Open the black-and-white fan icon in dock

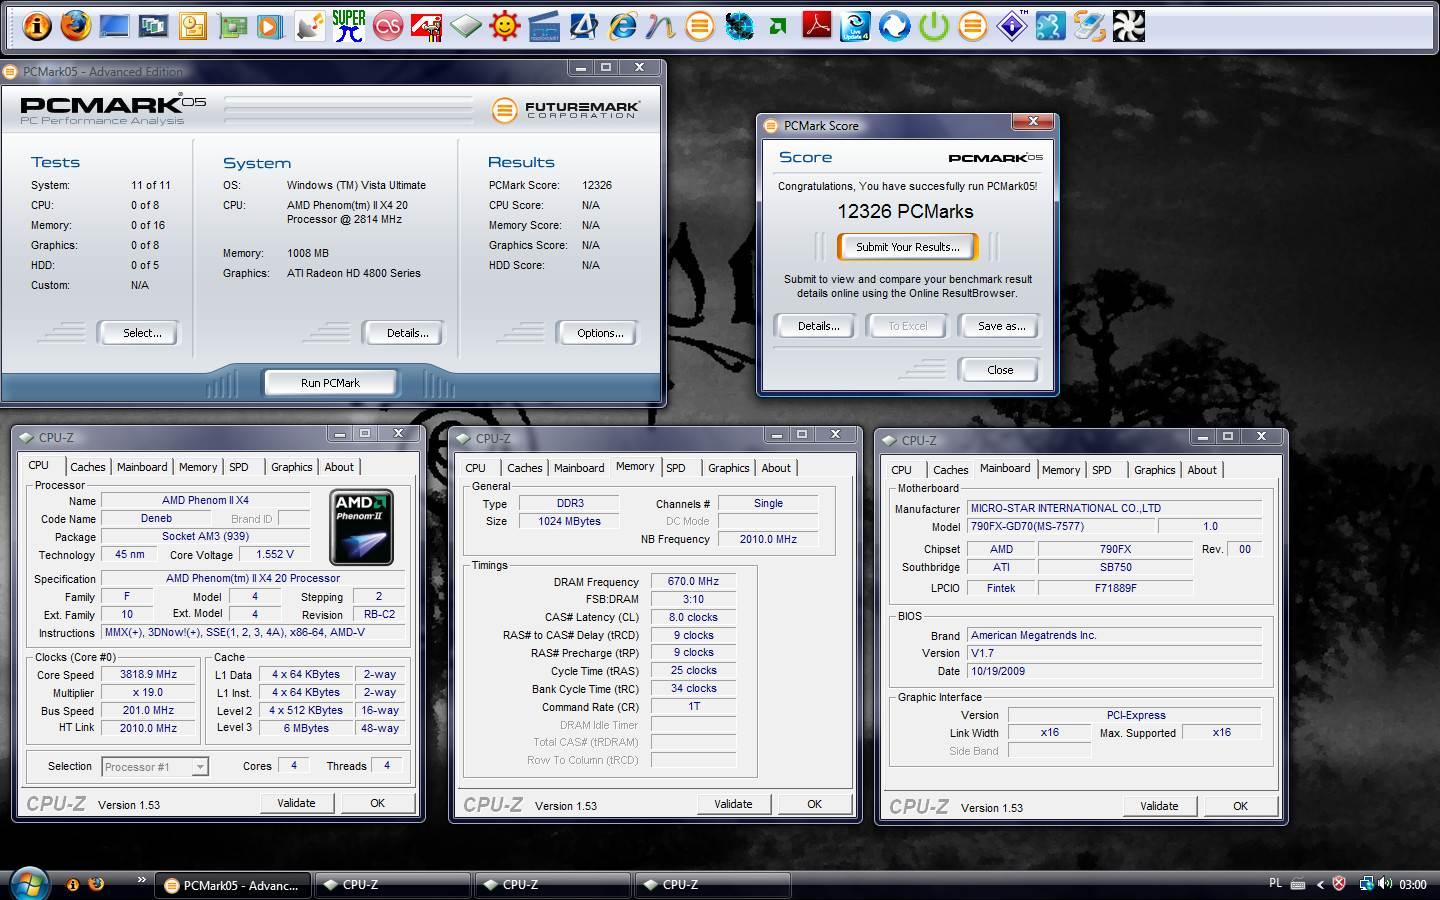point(1128,26)
